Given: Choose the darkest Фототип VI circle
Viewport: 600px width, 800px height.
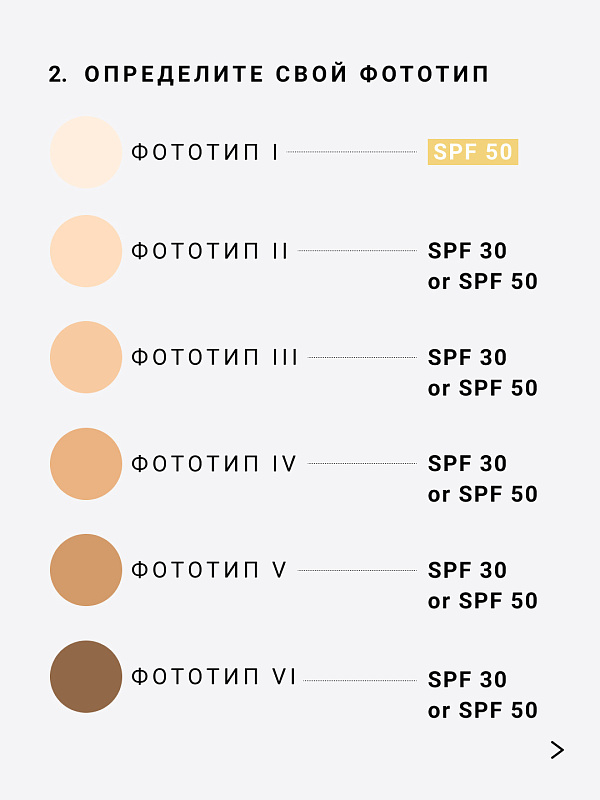Looking at the screenshot, I should pos(86,677).
